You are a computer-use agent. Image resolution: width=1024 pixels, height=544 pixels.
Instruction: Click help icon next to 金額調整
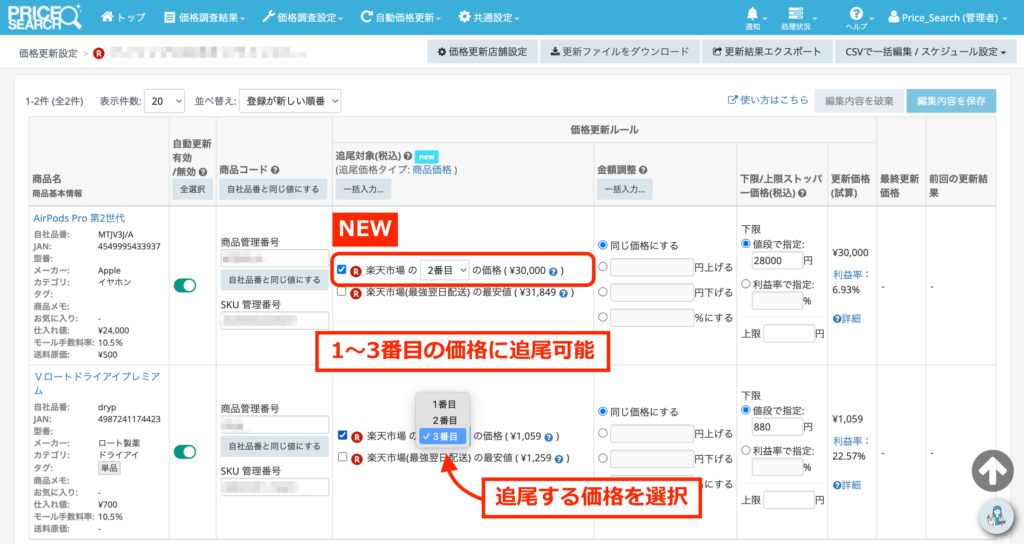[643, 170]
